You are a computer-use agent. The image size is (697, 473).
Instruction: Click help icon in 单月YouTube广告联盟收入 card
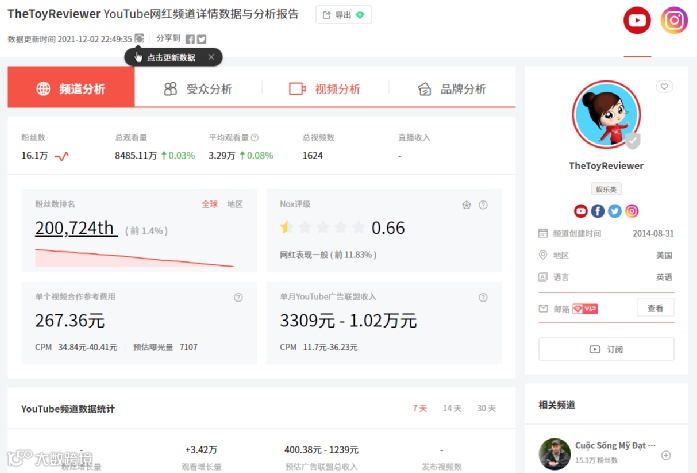tap(483, 297)
